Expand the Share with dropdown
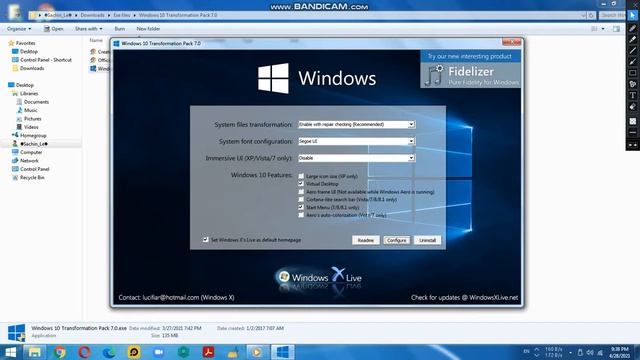Image resolution: width=640 pixels, height=360 pixels. tap(89, 29)
